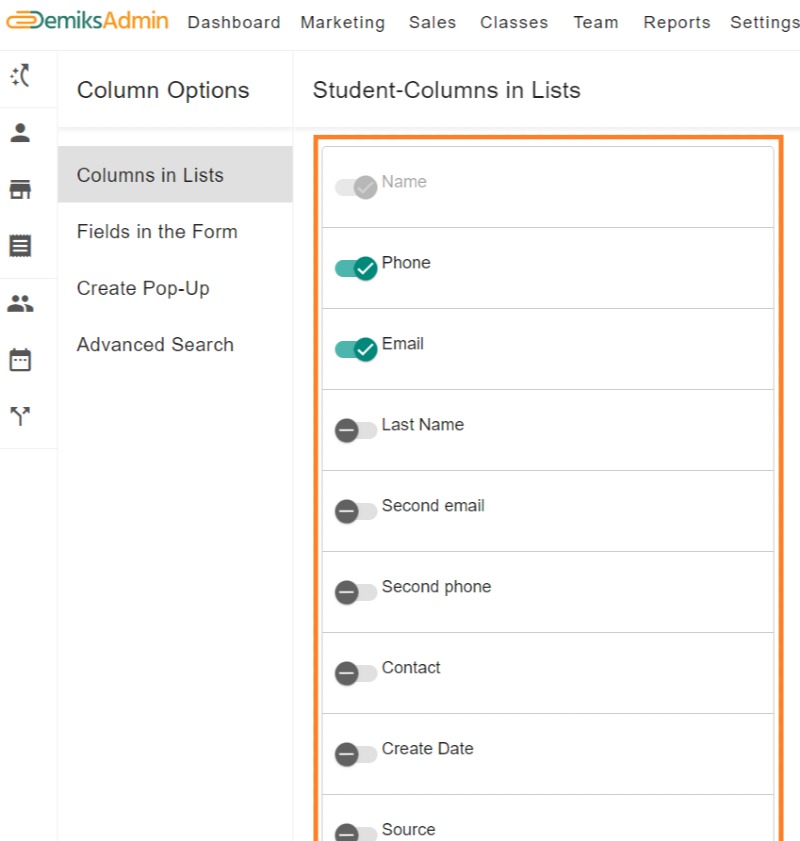Enable the Create Date column toggle
Image resolution: width=800 pixels, height=841 pixels.
point(356,754)
